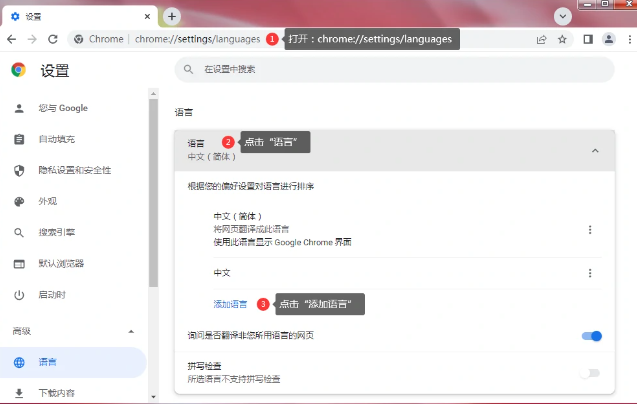
Task: Open the profile avatar icon
Action: coord(608,39)
